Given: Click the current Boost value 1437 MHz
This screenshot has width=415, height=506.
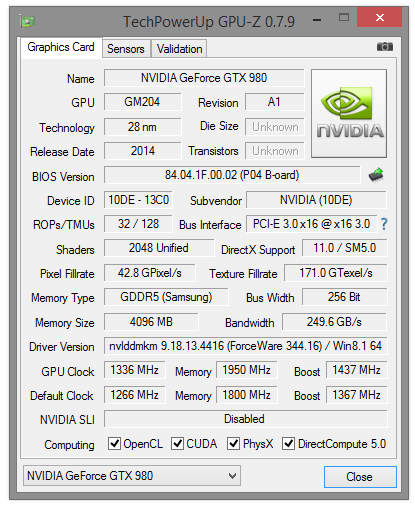Looking at the screenshot, I should (356, 370).
